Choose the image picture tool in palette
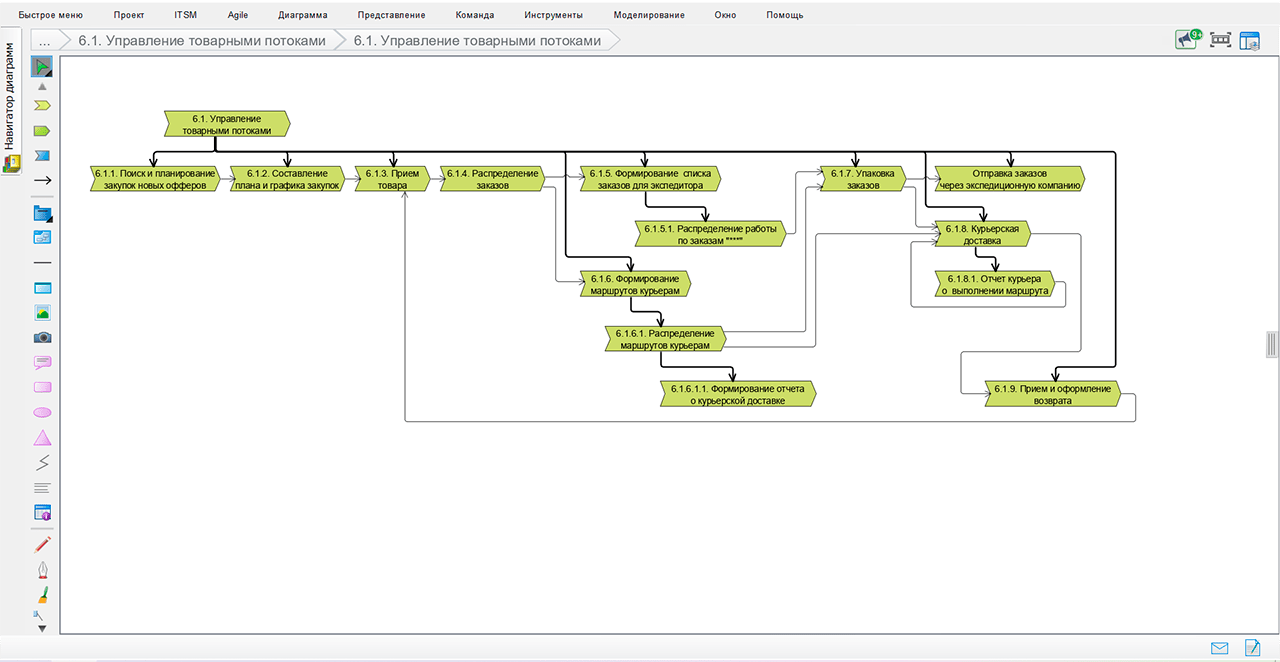This screenshot has width=1280, height=662. [42, 312]
